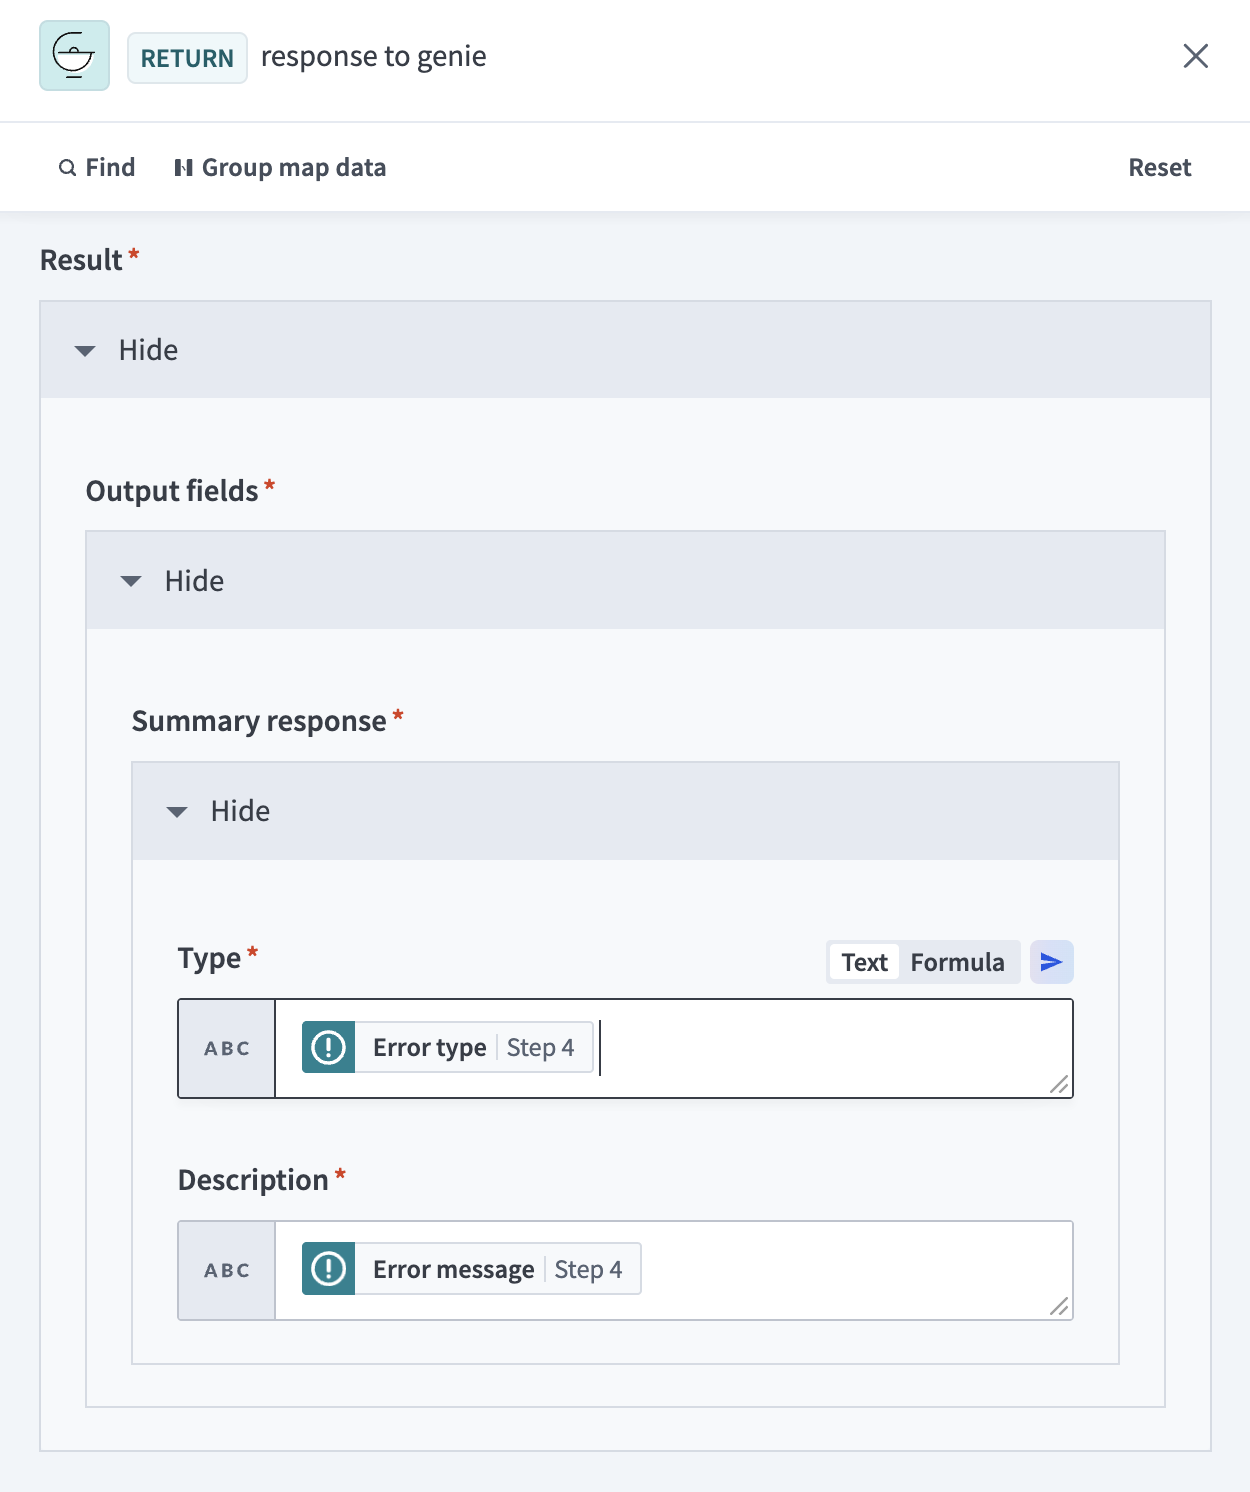1250x1492 pixels.
Task: Close the response to genie panel
Action: (x=1195, y=56)
